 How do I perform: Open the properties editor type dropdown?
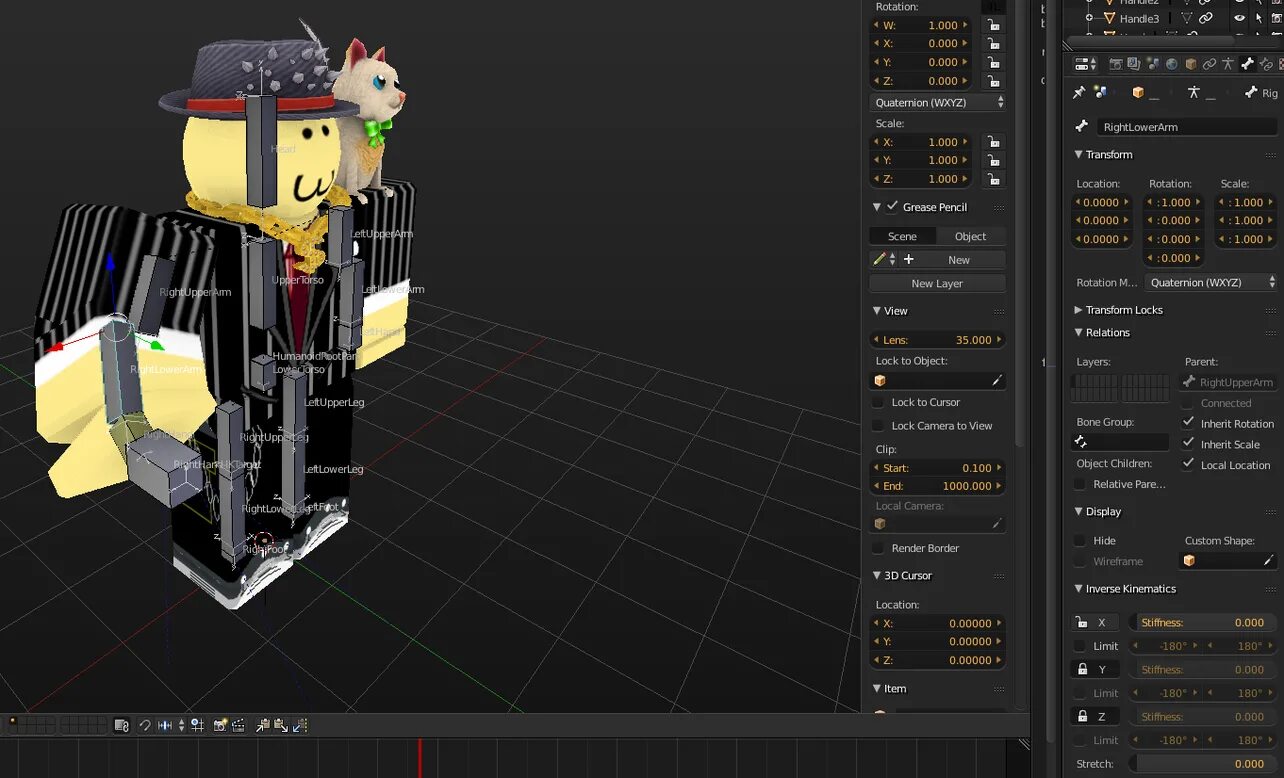(1086, 64)
